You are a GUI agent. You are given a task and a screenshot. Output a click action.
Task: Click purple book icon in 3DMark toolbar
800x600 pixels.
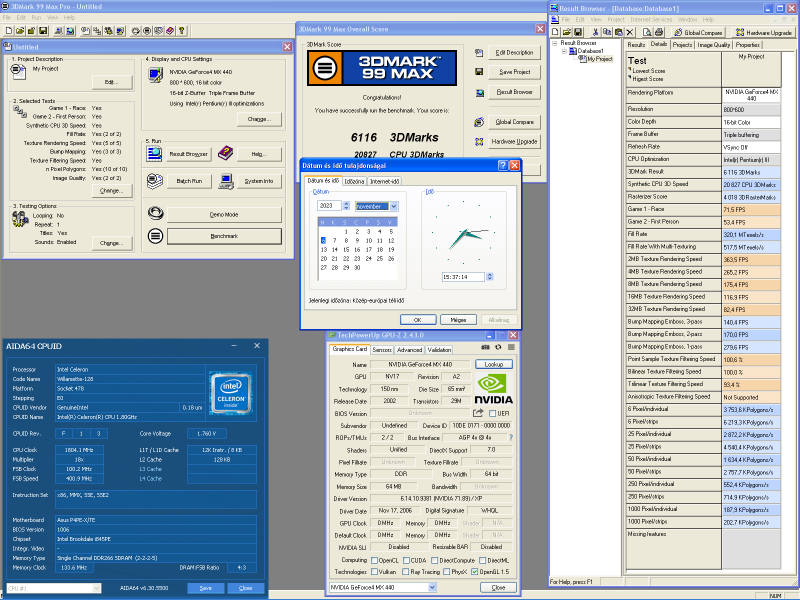170,31
